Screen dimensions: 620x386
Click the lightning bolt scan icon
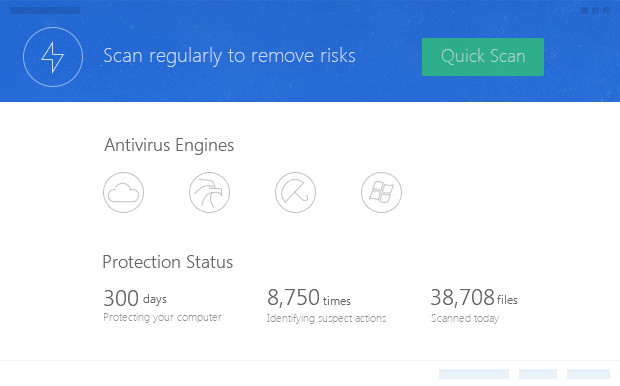[53, 57]
